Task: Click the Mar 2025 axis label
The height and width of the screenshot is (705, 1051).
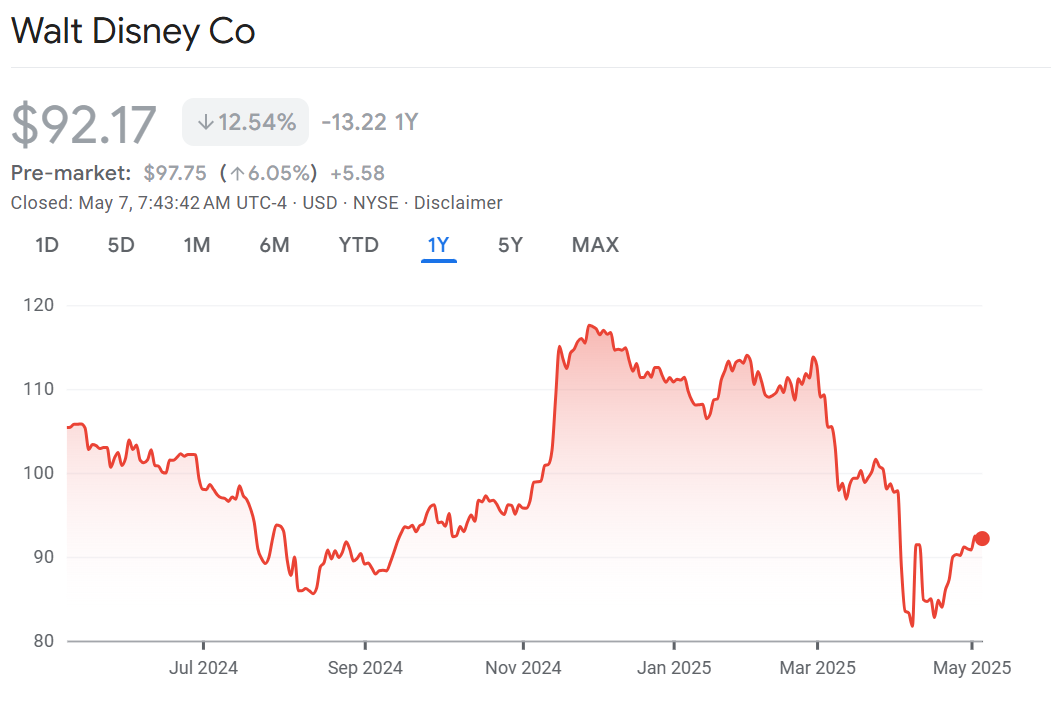Action: [818, 667]
